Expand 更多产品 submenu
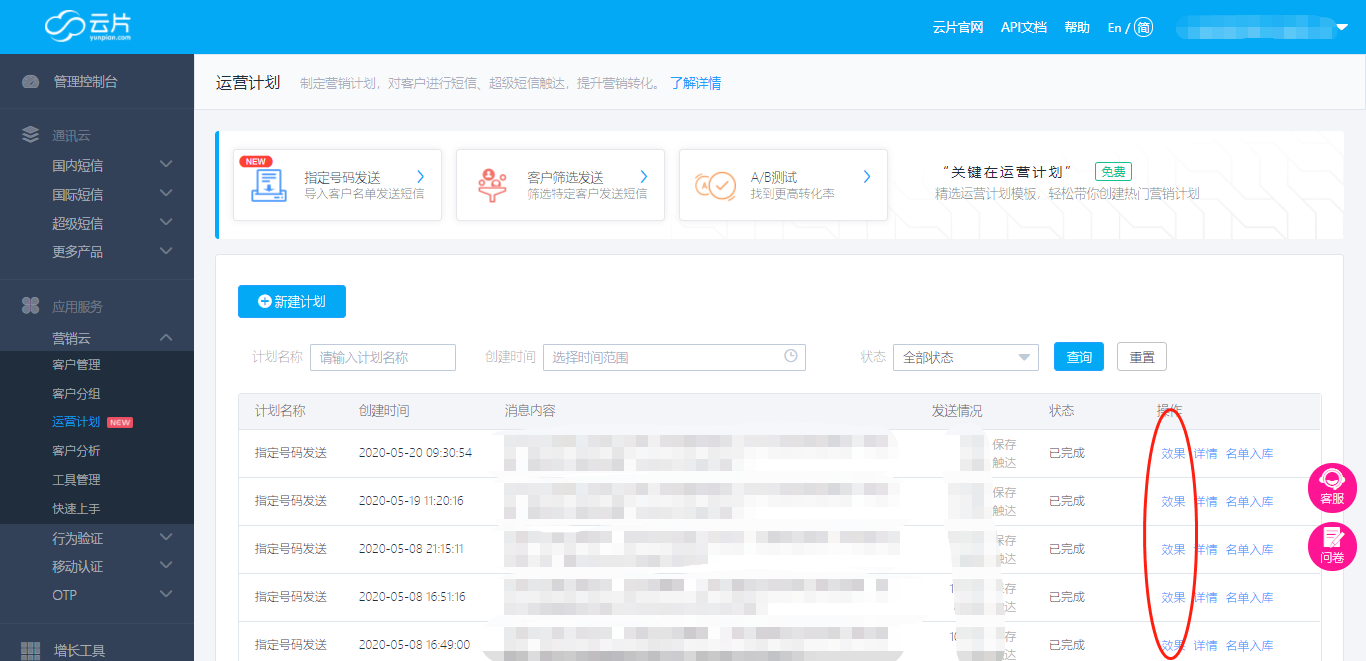This screenshot has height=661, width=1366. pos(166,251)
